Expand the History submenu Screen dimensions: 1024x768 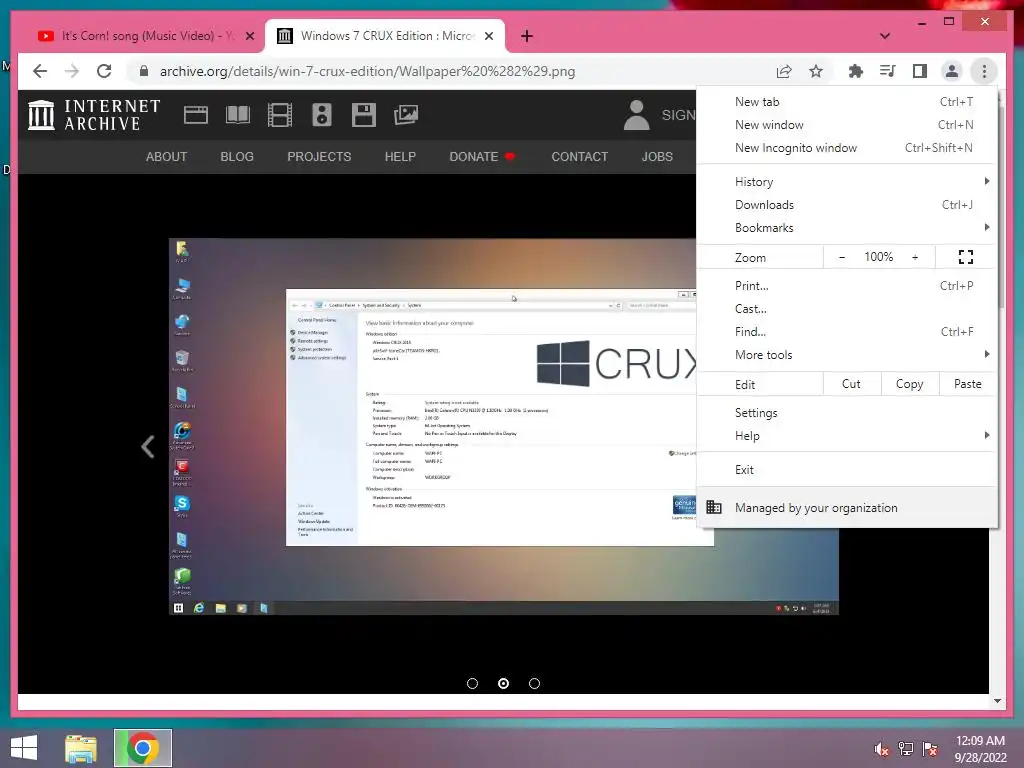(847, 182)
